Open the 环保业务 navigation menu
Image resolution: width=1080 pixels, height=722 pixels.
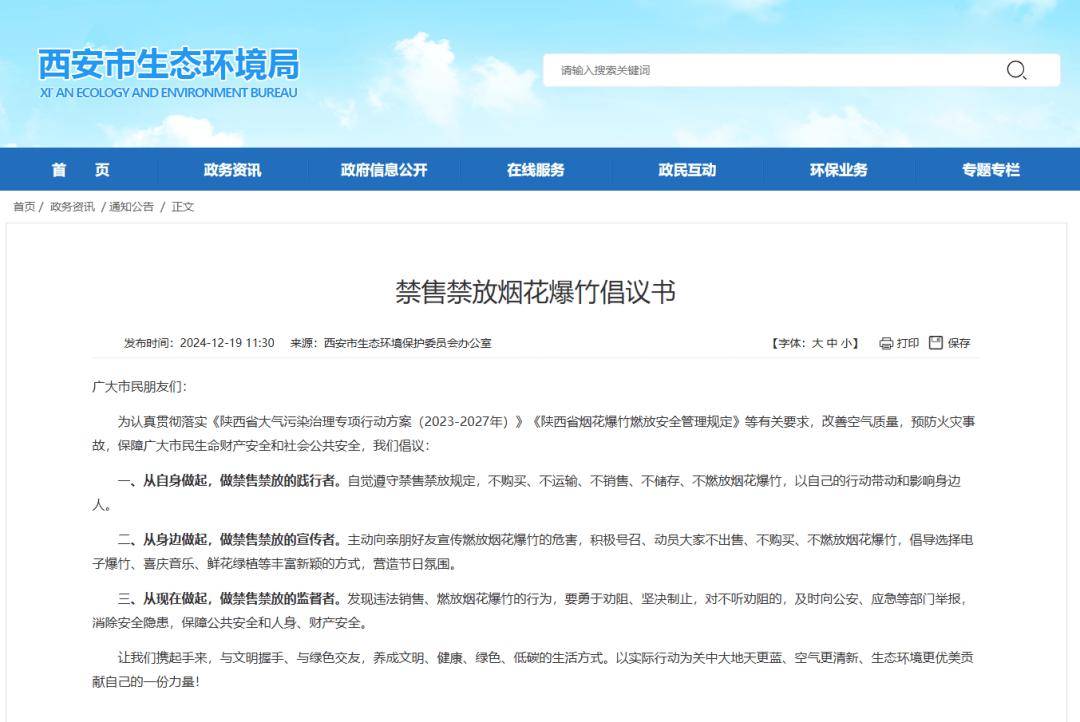(x=838, y=170)
